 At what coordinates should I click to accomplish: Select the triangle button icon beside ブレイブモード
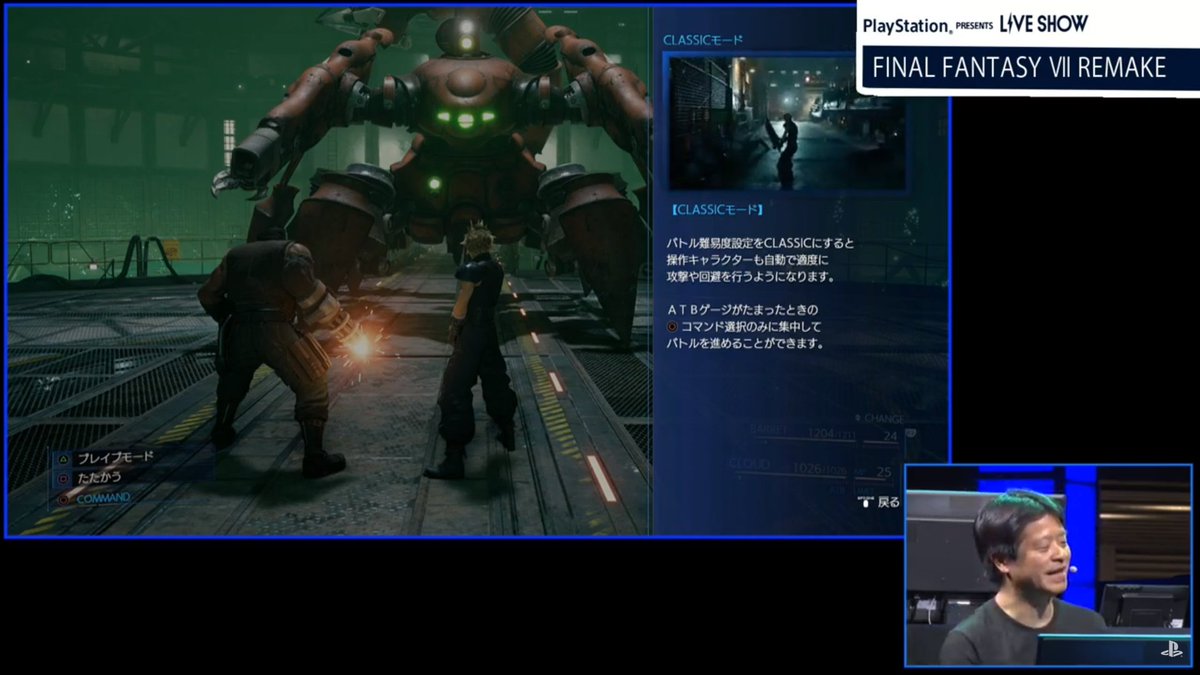[65, 457]
